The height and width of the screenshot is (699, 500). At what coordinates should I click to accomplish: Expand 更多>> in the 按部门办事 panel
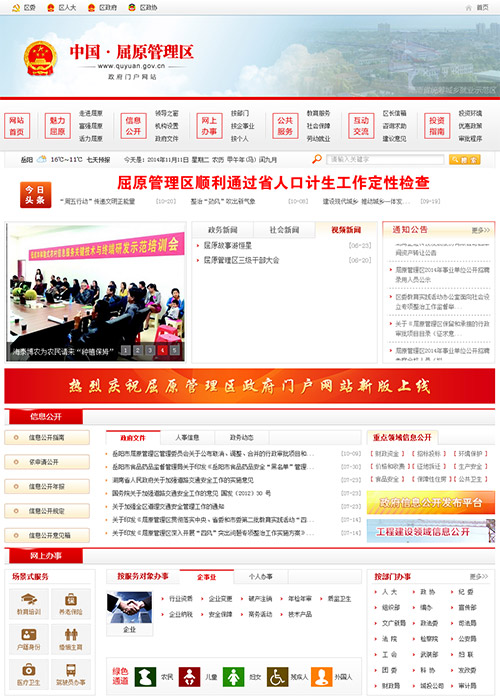click(479, 577)
